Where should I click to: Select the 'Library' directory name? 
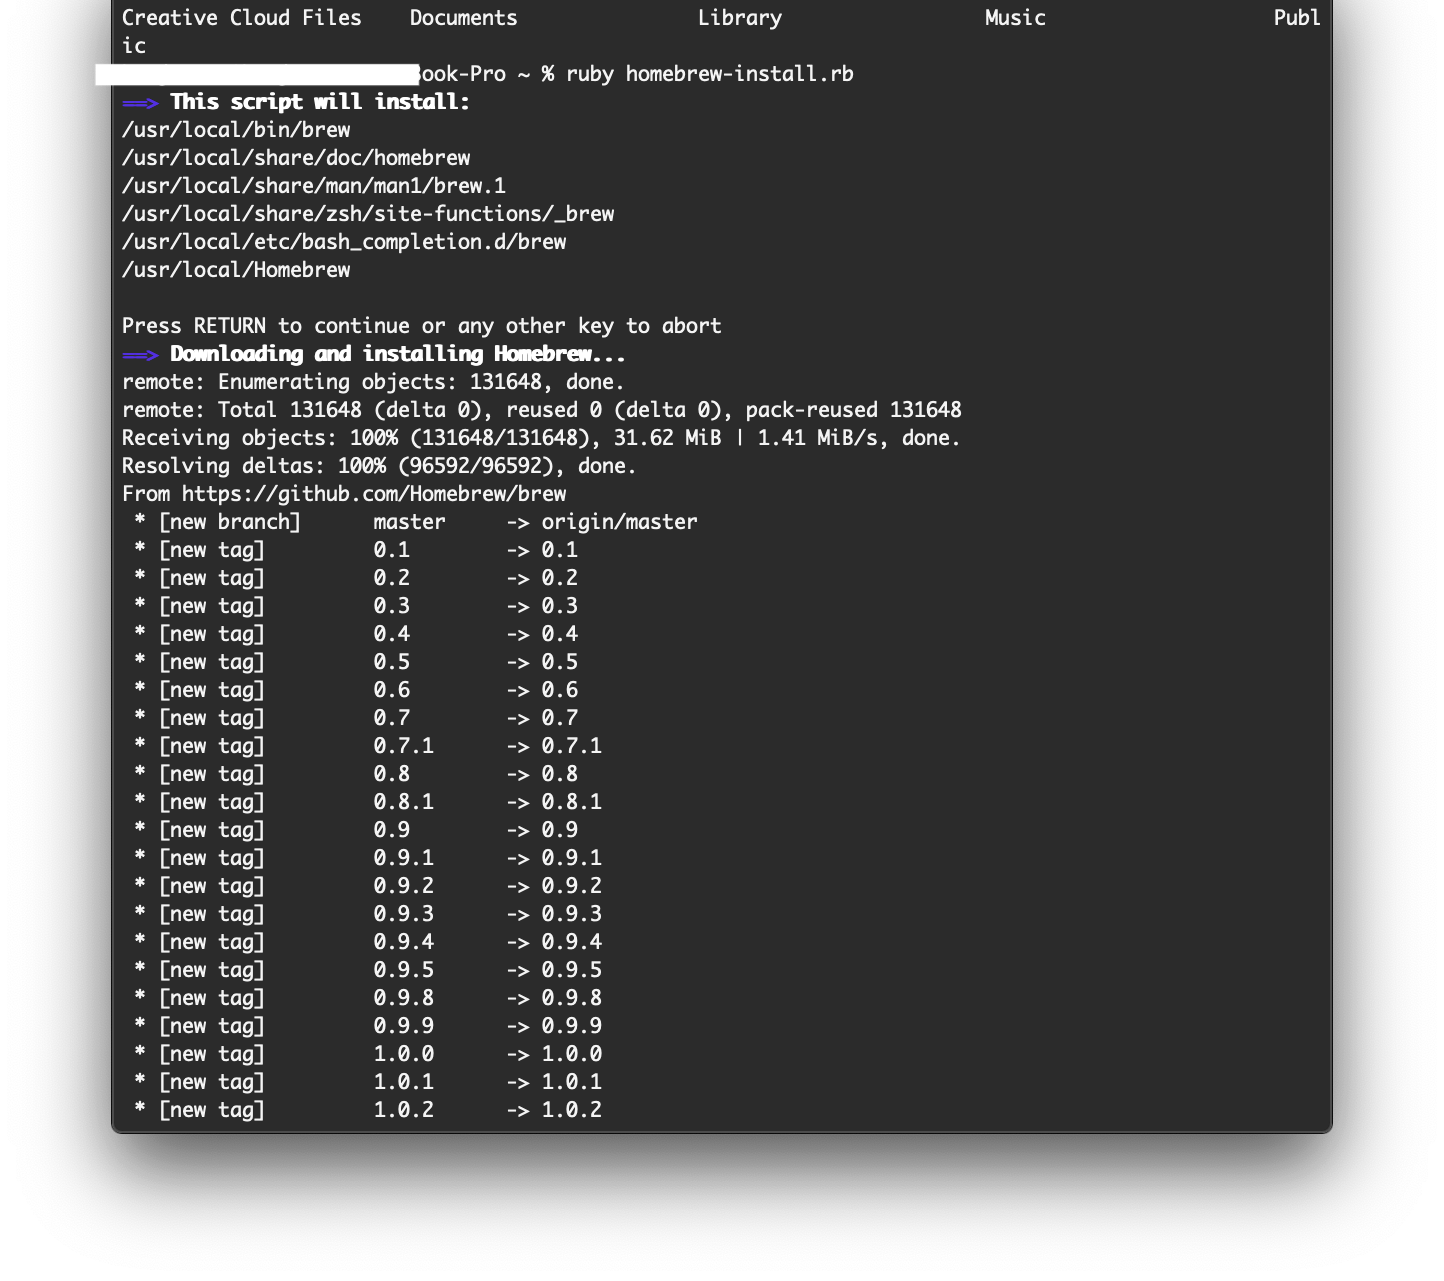coord(740,18)
